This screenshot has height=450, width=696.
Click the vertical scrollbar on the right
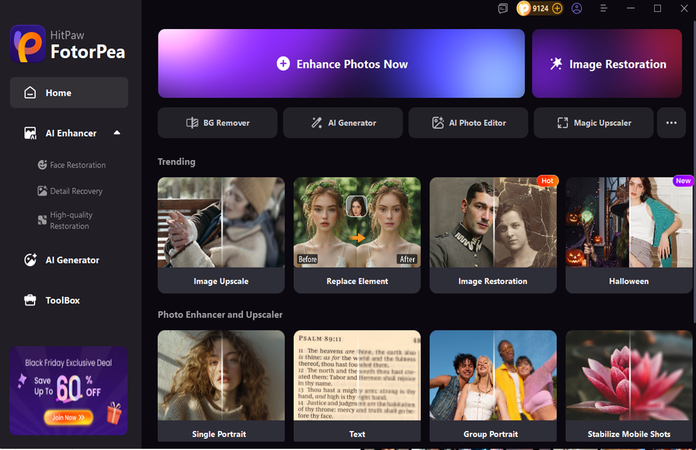pyautogui.click(x=694, y=171)
